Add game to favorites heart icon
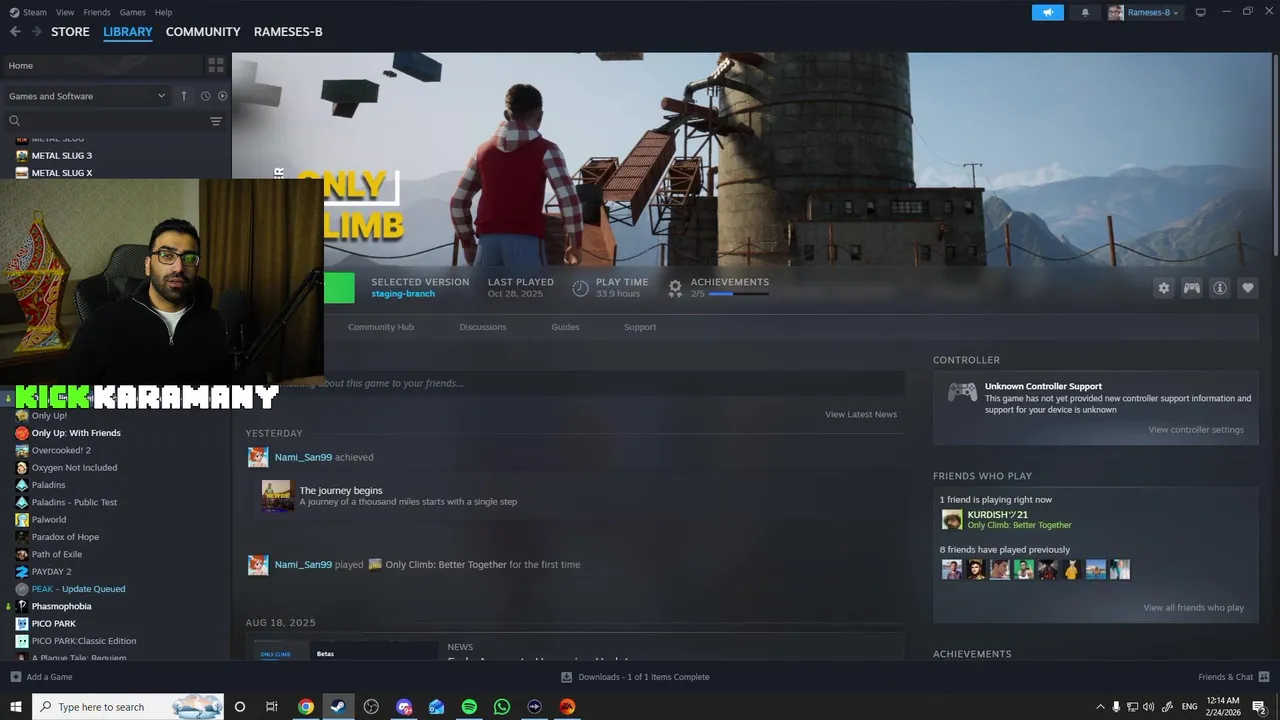1280x720 pixels. tap(1248, 288)
